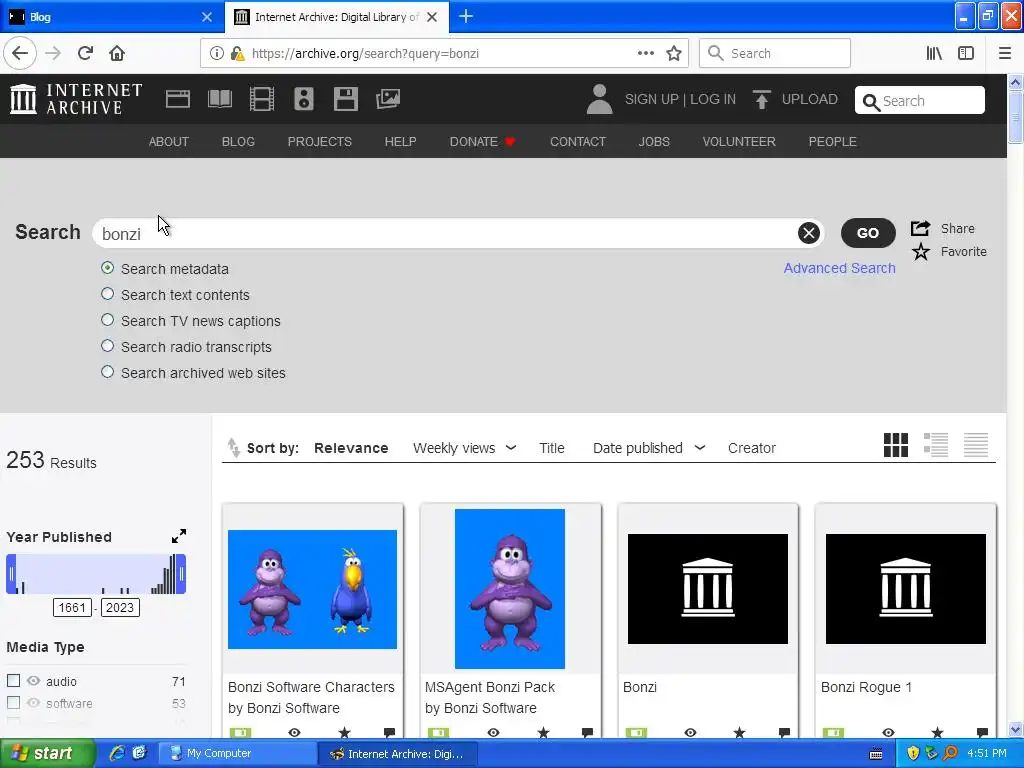Screen dimensions: 1024x768
Task: Toggle sort direction arrows icon
Action: point(233,447)
